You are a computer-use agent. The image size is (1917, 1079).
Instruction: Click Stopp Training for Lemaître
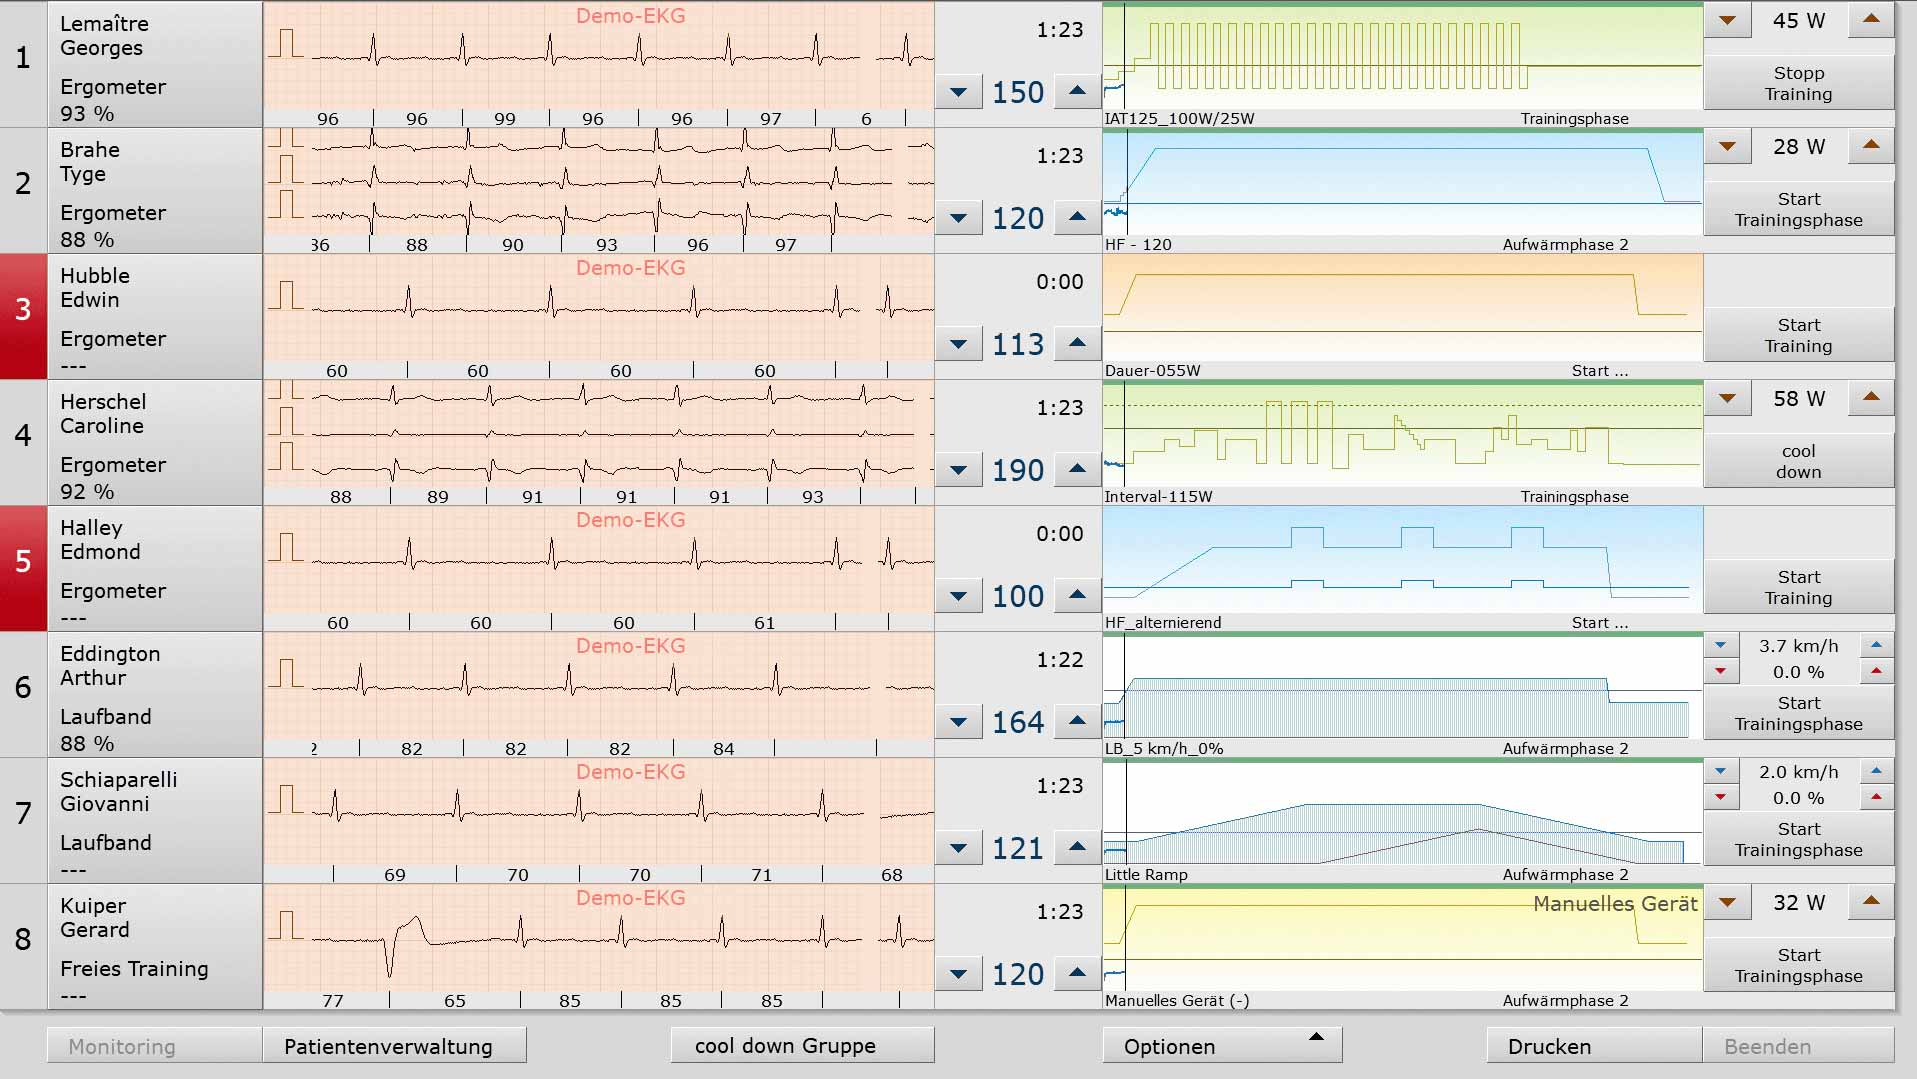[x=1798, y=83]
